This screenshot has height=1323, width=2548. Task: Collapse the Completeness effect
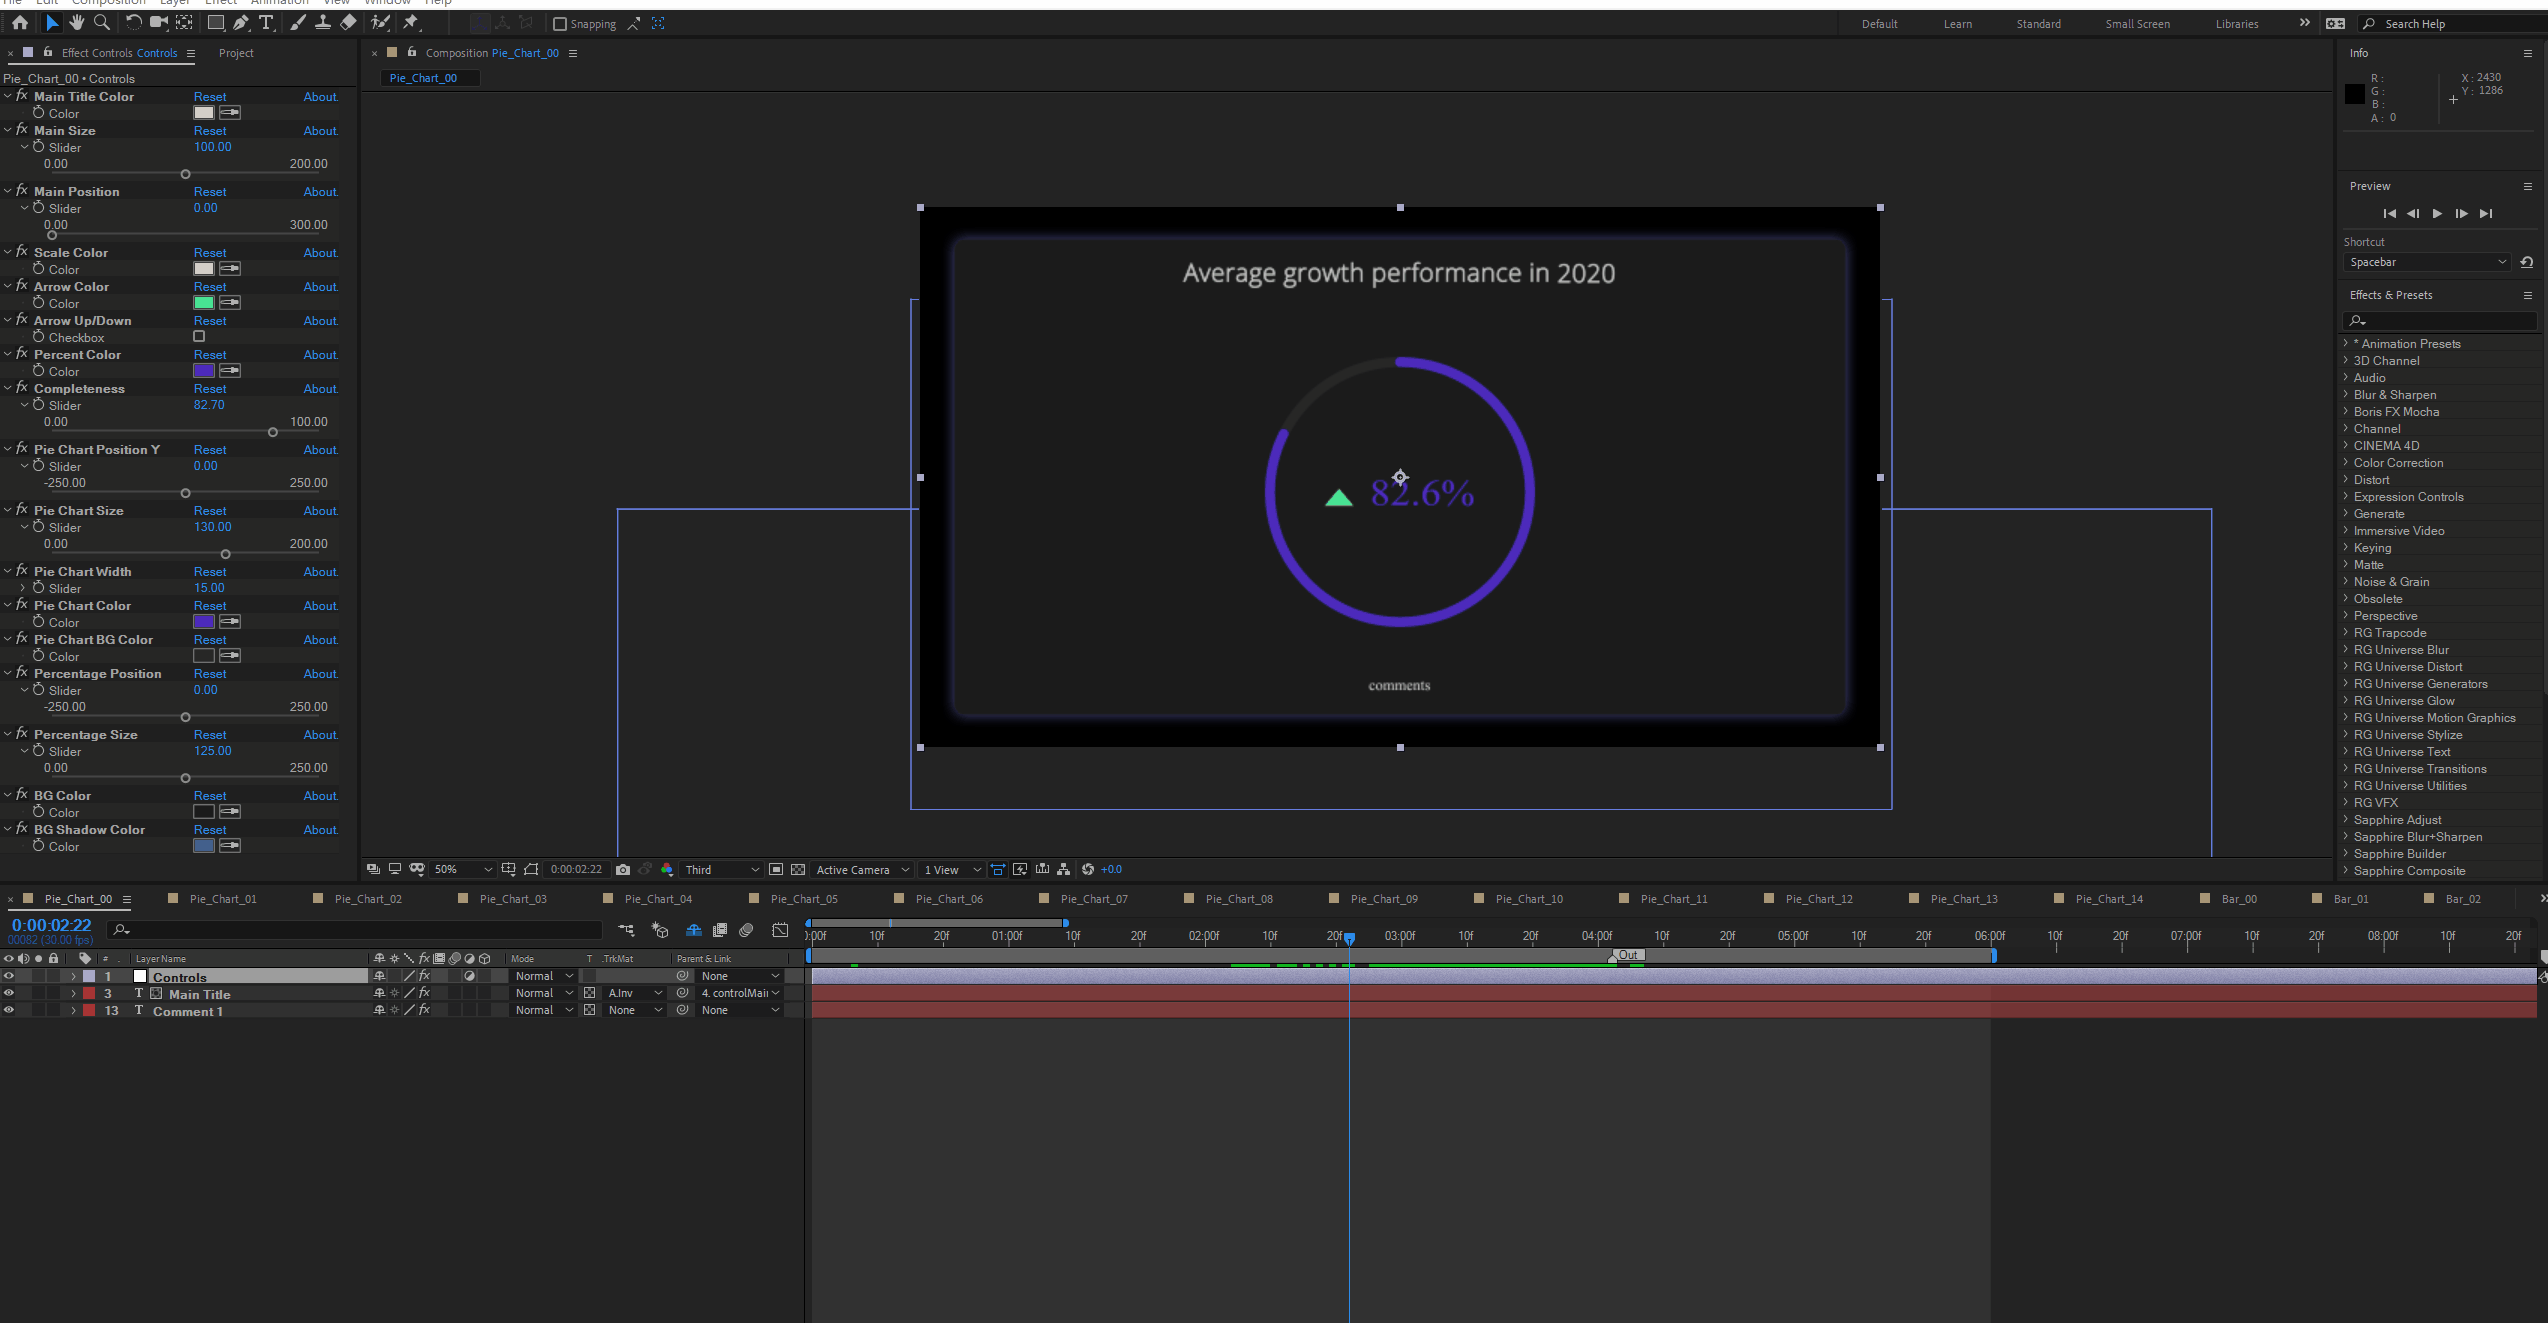(8, 388)
